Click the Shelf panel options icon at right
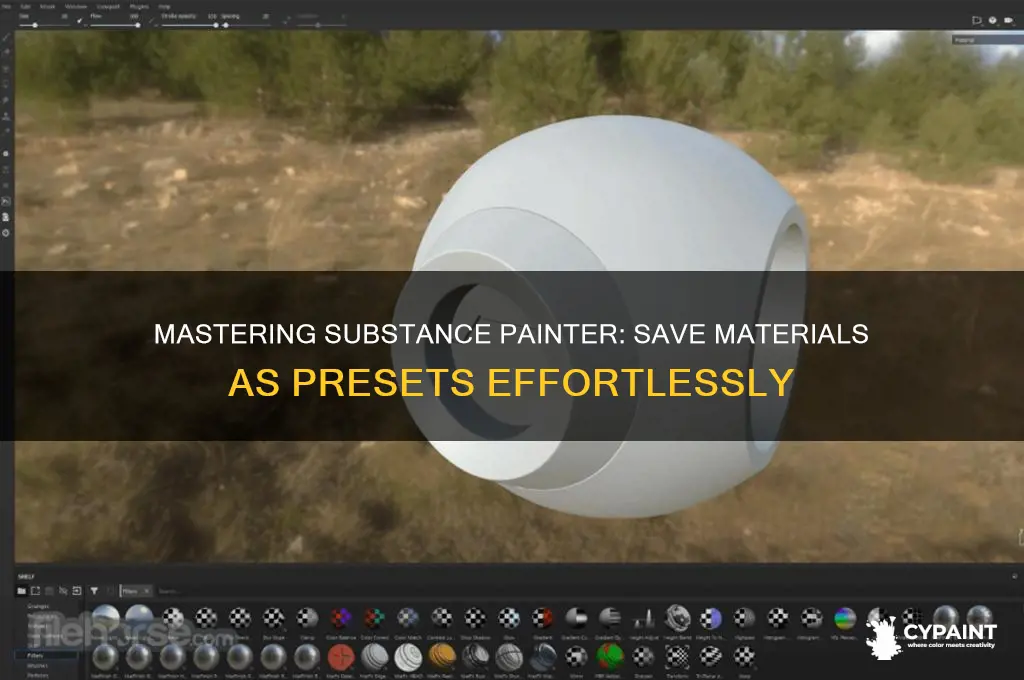 [x=1014, y=576]
